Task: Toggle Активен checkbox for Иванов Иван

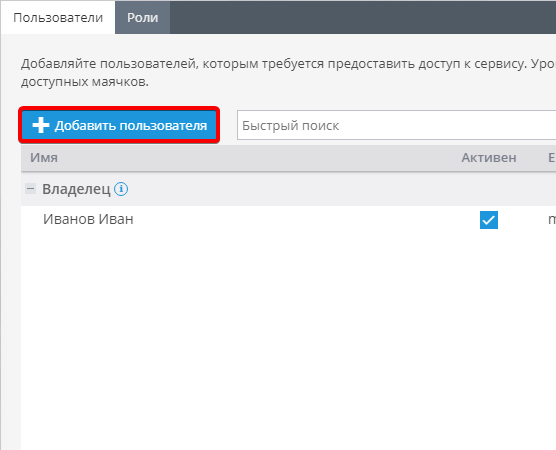Action: [x=489, y=220]
